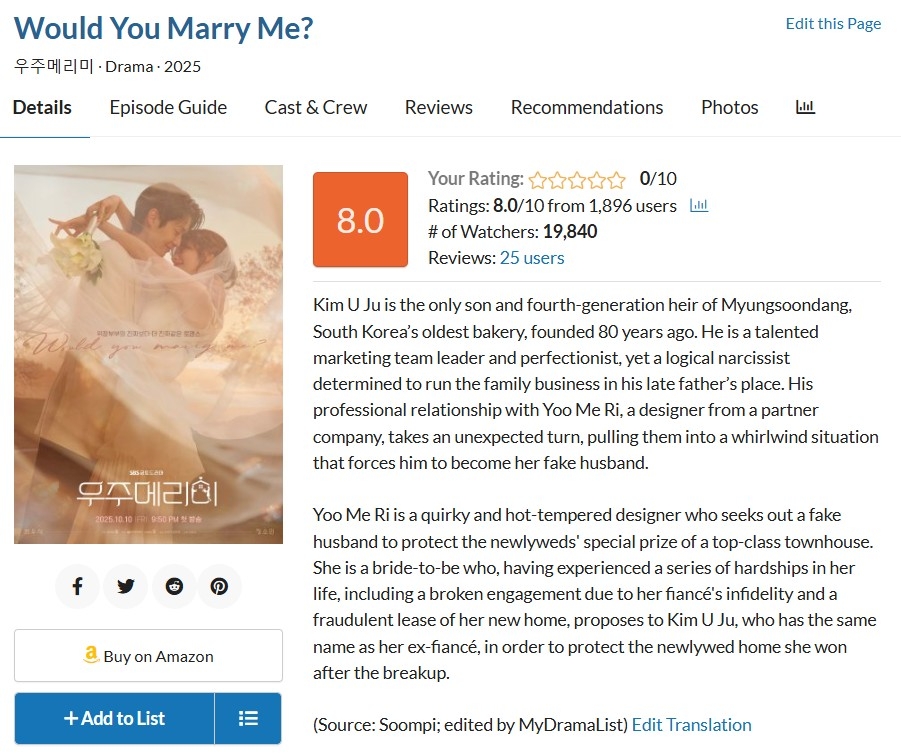Click Buy on Amazon button
This screenshot has height=756, width=901.
point(148,656)
